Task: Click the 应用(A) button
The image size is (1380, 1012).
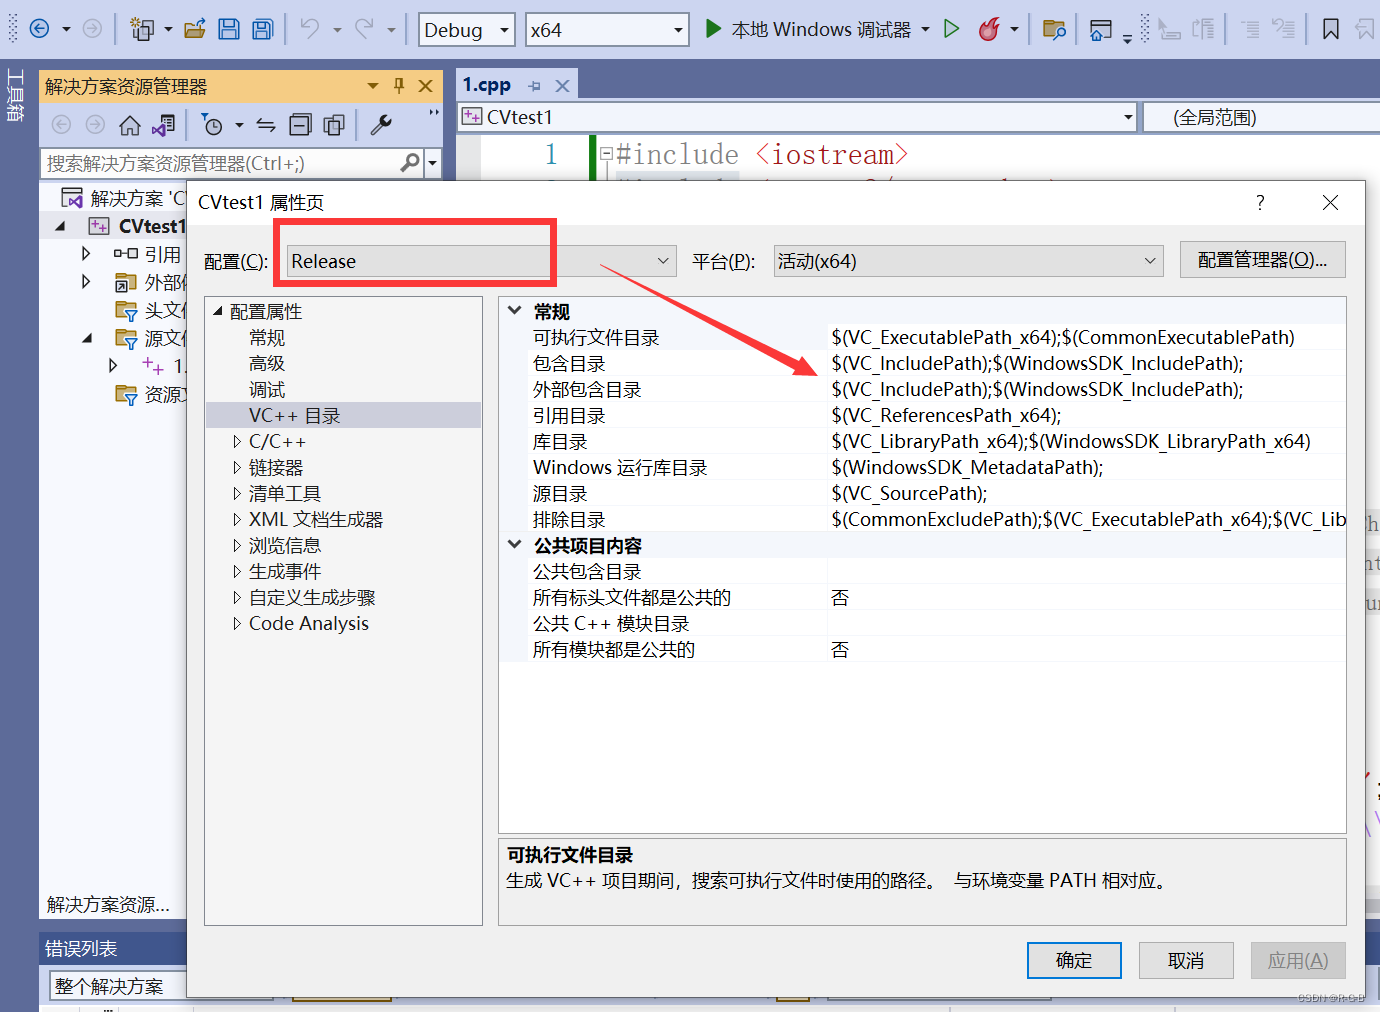Action: pyautogui.click(x=1297, y=960)
